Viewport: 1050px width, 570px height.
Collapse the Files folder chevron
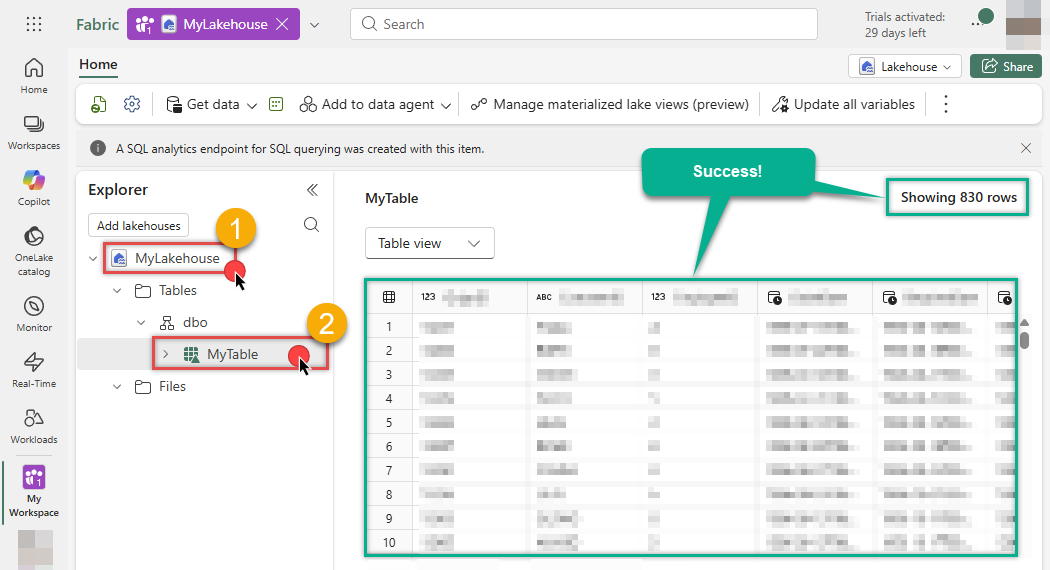coord(117,386)
